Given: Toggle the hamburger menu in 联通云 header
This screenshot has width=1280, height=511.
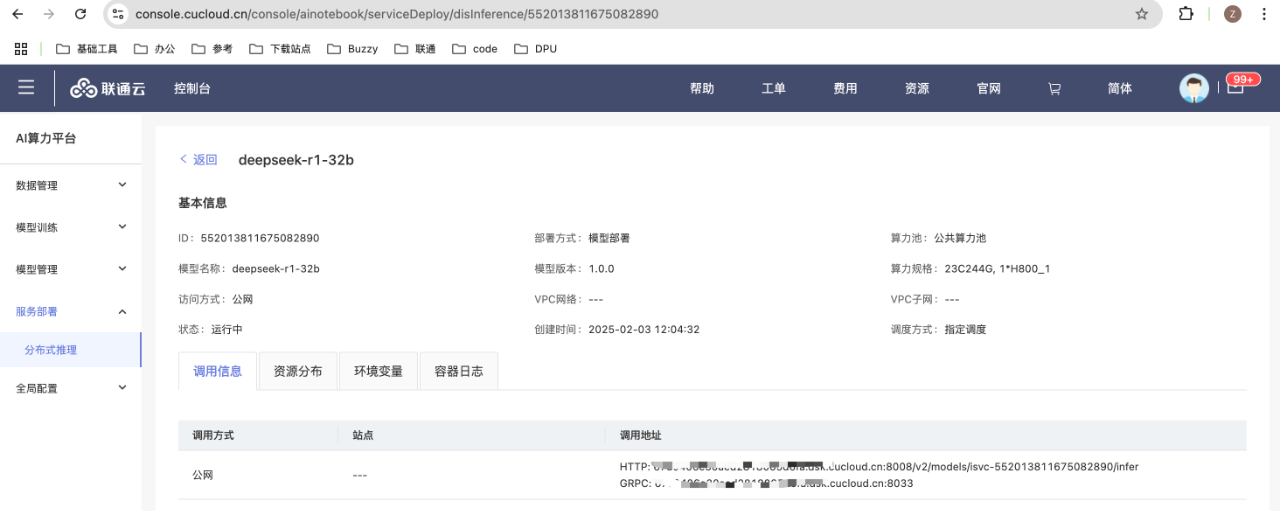Looking at the screenshot, I should coord(26,88).
